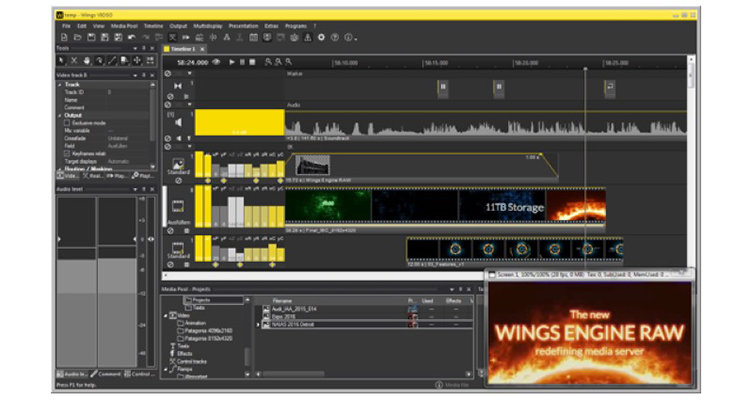The width and height of the screenshot is (750, 400).
Task: Select the Audi_IAA_2015_014 project row
Action: pyautogui.click(x=367, y=309)
